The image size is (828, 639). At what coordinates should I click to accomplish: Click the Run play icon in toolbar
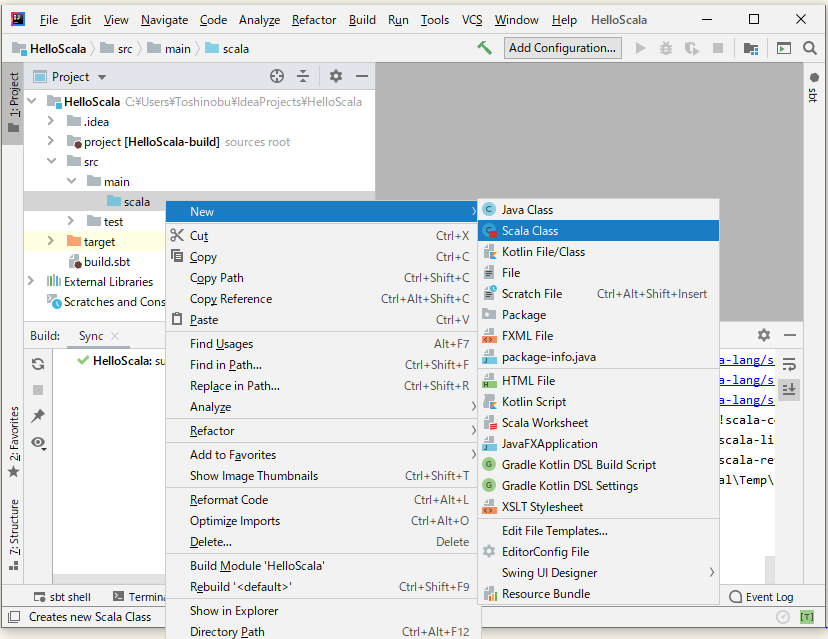click(640, 49)
